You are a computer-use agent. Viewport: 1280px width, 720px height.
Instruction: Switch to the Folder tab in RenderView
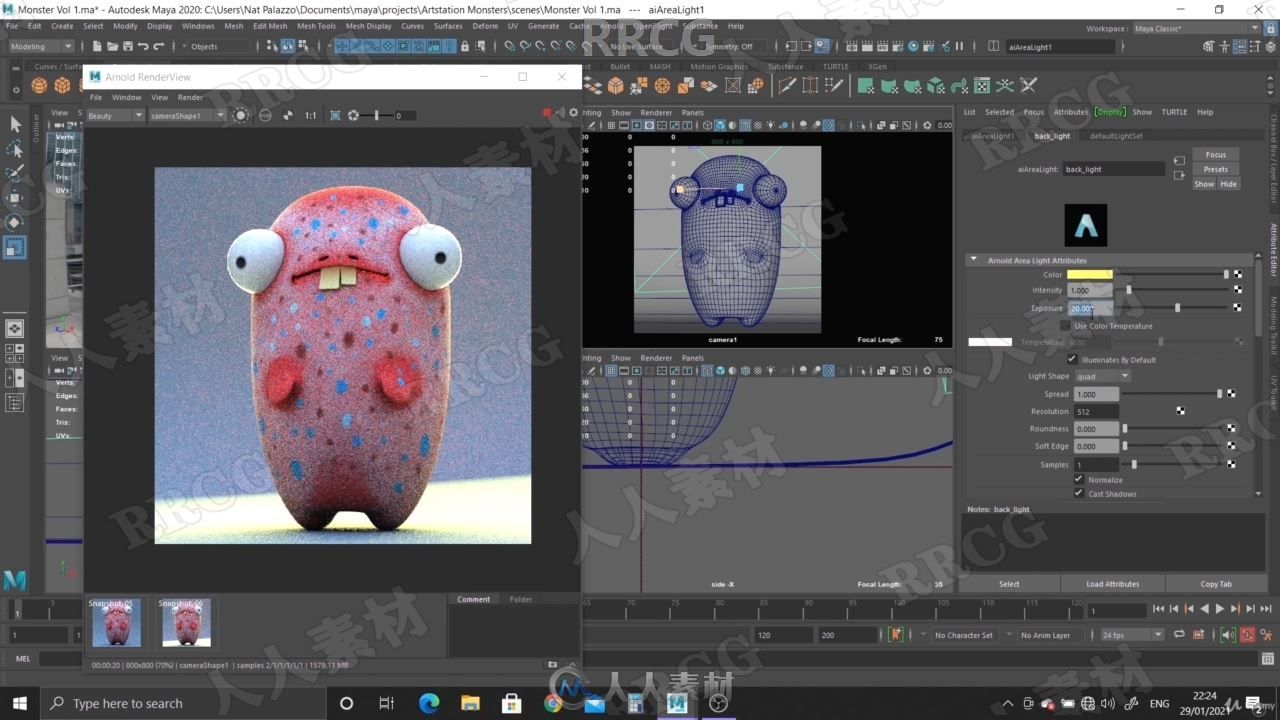[x=521, y=599]
